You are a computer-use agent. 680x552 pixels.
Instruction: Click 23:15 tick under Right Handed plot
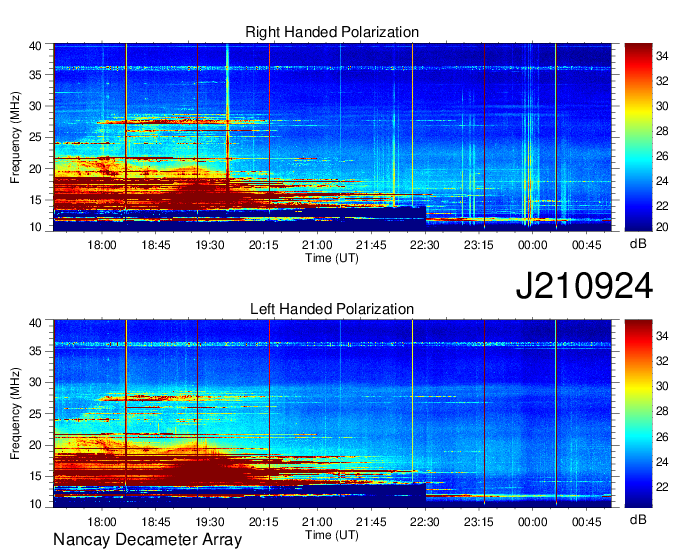[479, 245]
